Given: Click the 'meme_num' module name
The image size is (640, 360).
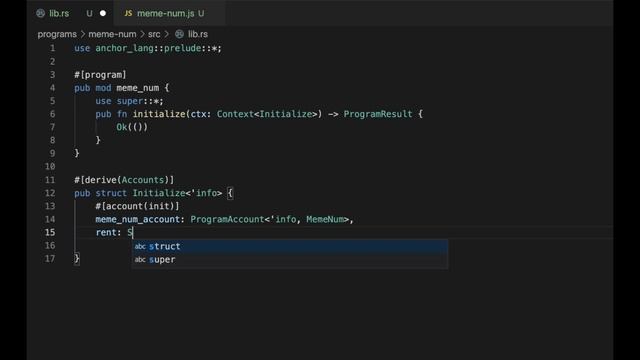Looking at the screenshot, I should pos(138,88).
